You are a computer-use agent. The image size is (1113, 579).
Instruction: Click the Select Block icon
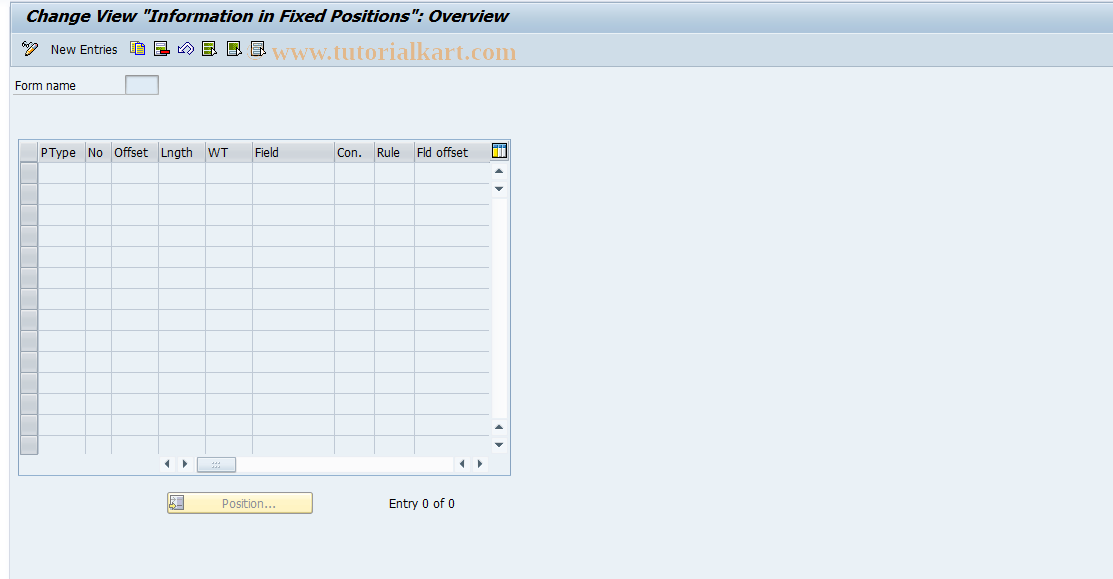pos(234,48)
